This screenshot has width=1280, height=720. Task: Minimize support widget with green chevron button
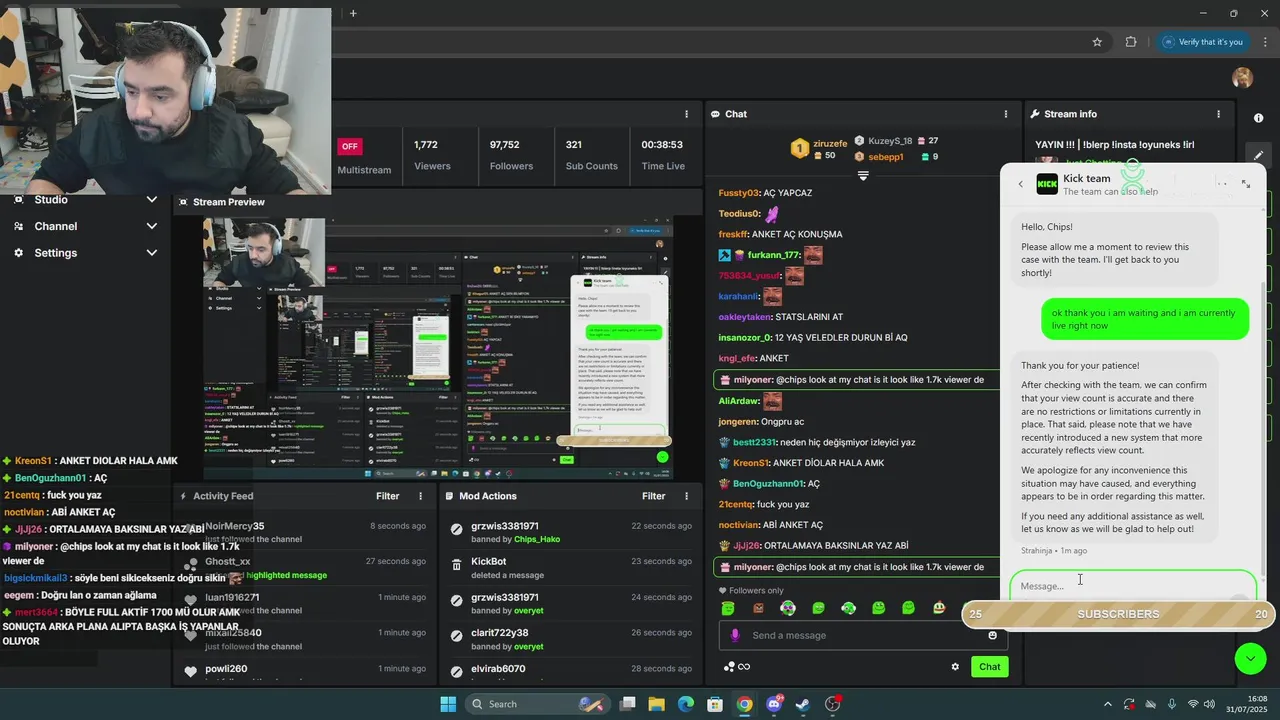(1250, 658)
